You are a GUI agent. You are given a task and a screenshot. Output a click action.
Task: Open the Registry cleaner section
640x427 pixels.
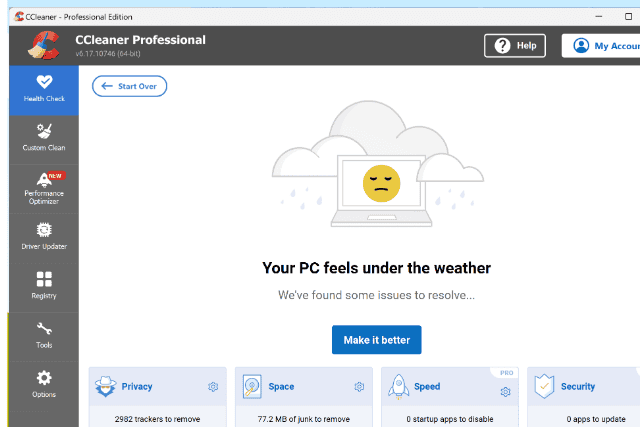point(44,288)
